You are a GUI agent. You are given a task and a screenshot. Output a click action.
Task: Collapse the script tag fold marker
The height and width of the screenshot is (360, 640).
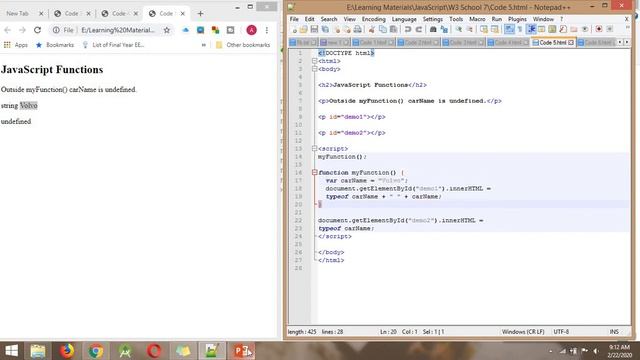(x=314, y=149)
